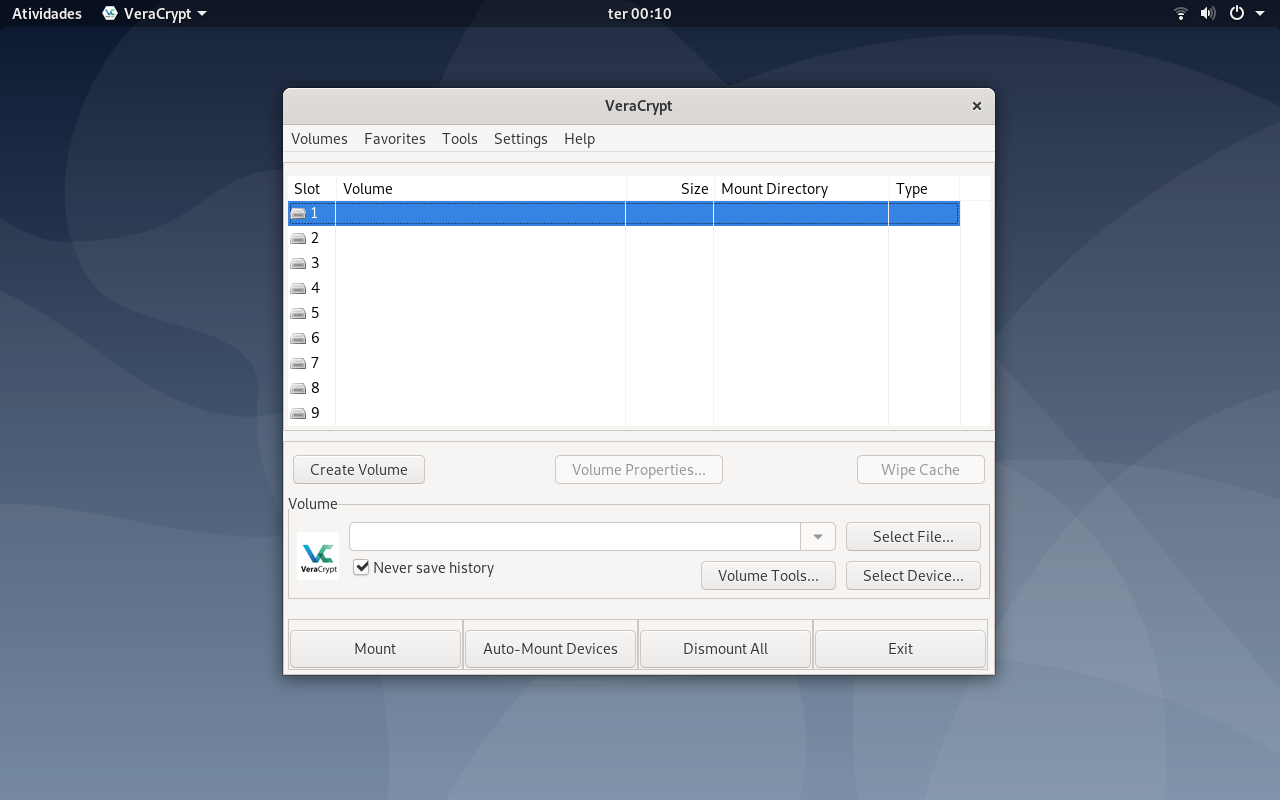Select drive slot 8 icon

pyautogui.click(x=298, y=388)
